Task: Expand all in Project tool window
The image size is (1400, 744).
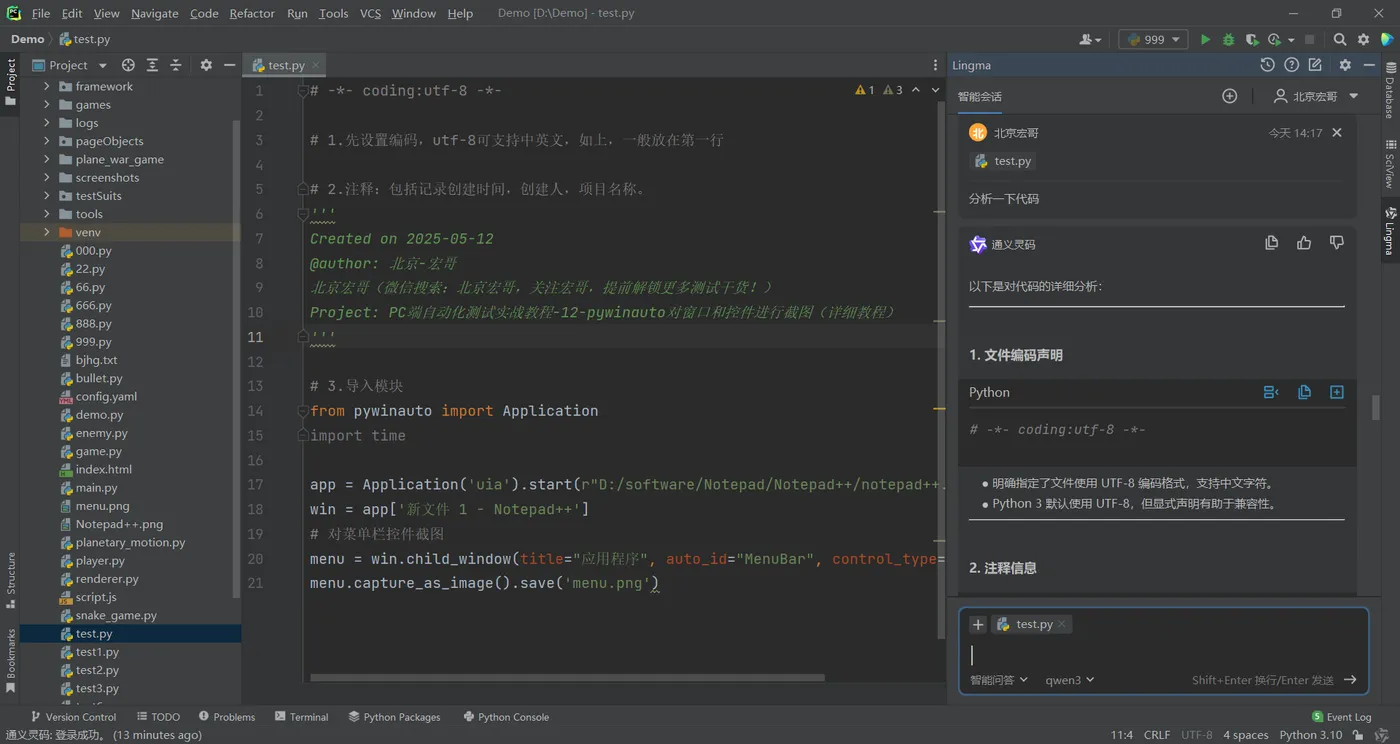Action: coord(152,65)
